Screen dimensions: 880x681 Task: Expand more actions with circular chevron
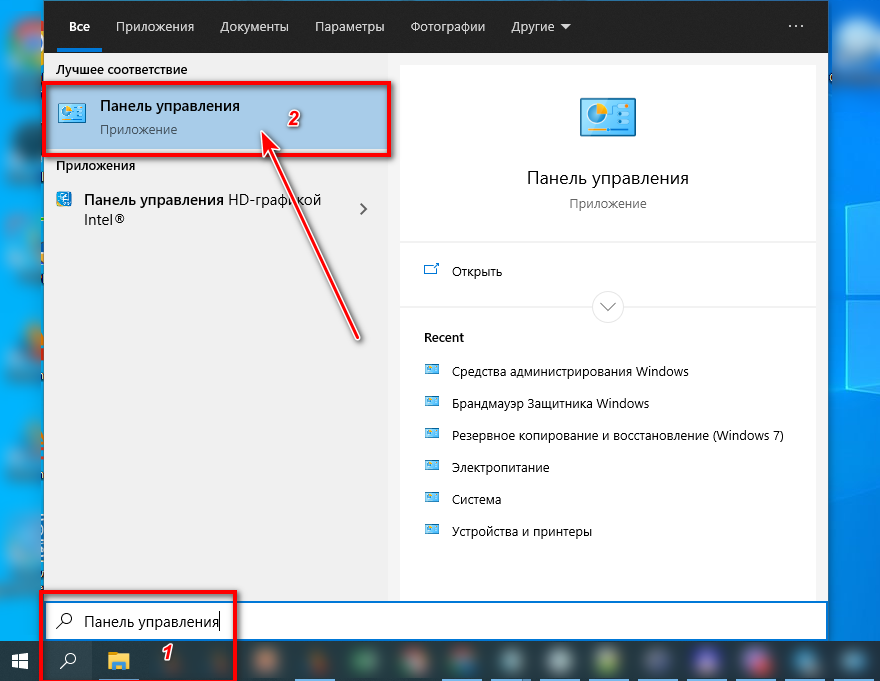[x=608, y=307]
